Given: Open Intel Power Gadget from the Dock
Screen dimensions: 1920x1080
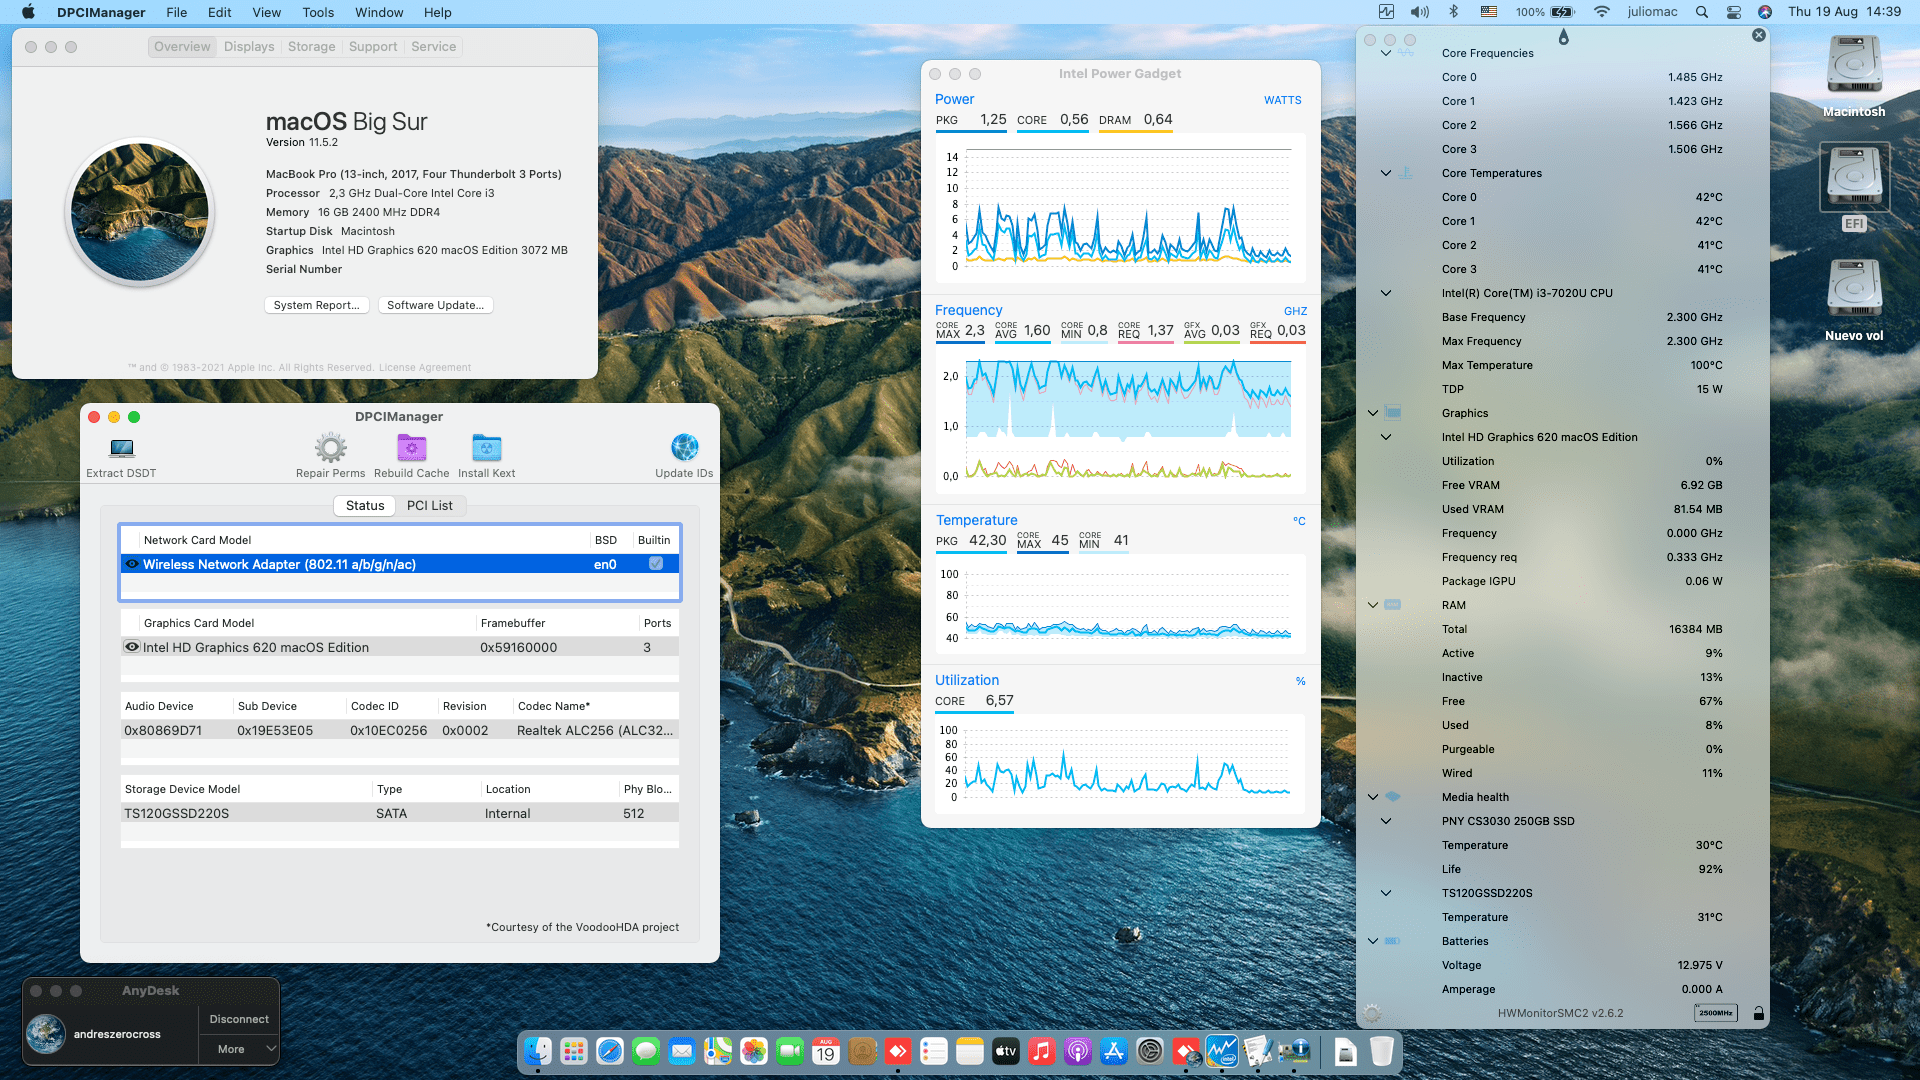Looking at the screenshot, I should (x=1221, y=1051).
